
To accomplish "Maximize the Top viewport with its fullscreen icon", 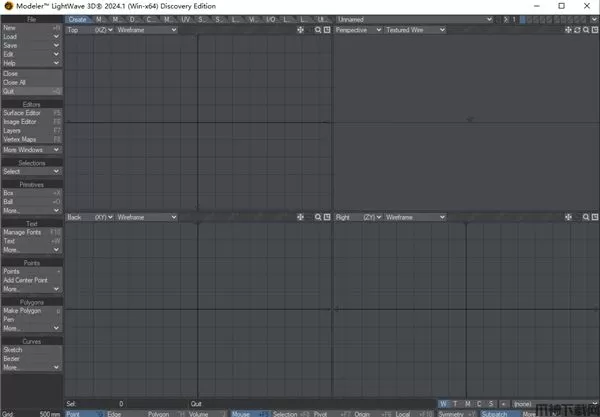I will coord(327,30).
